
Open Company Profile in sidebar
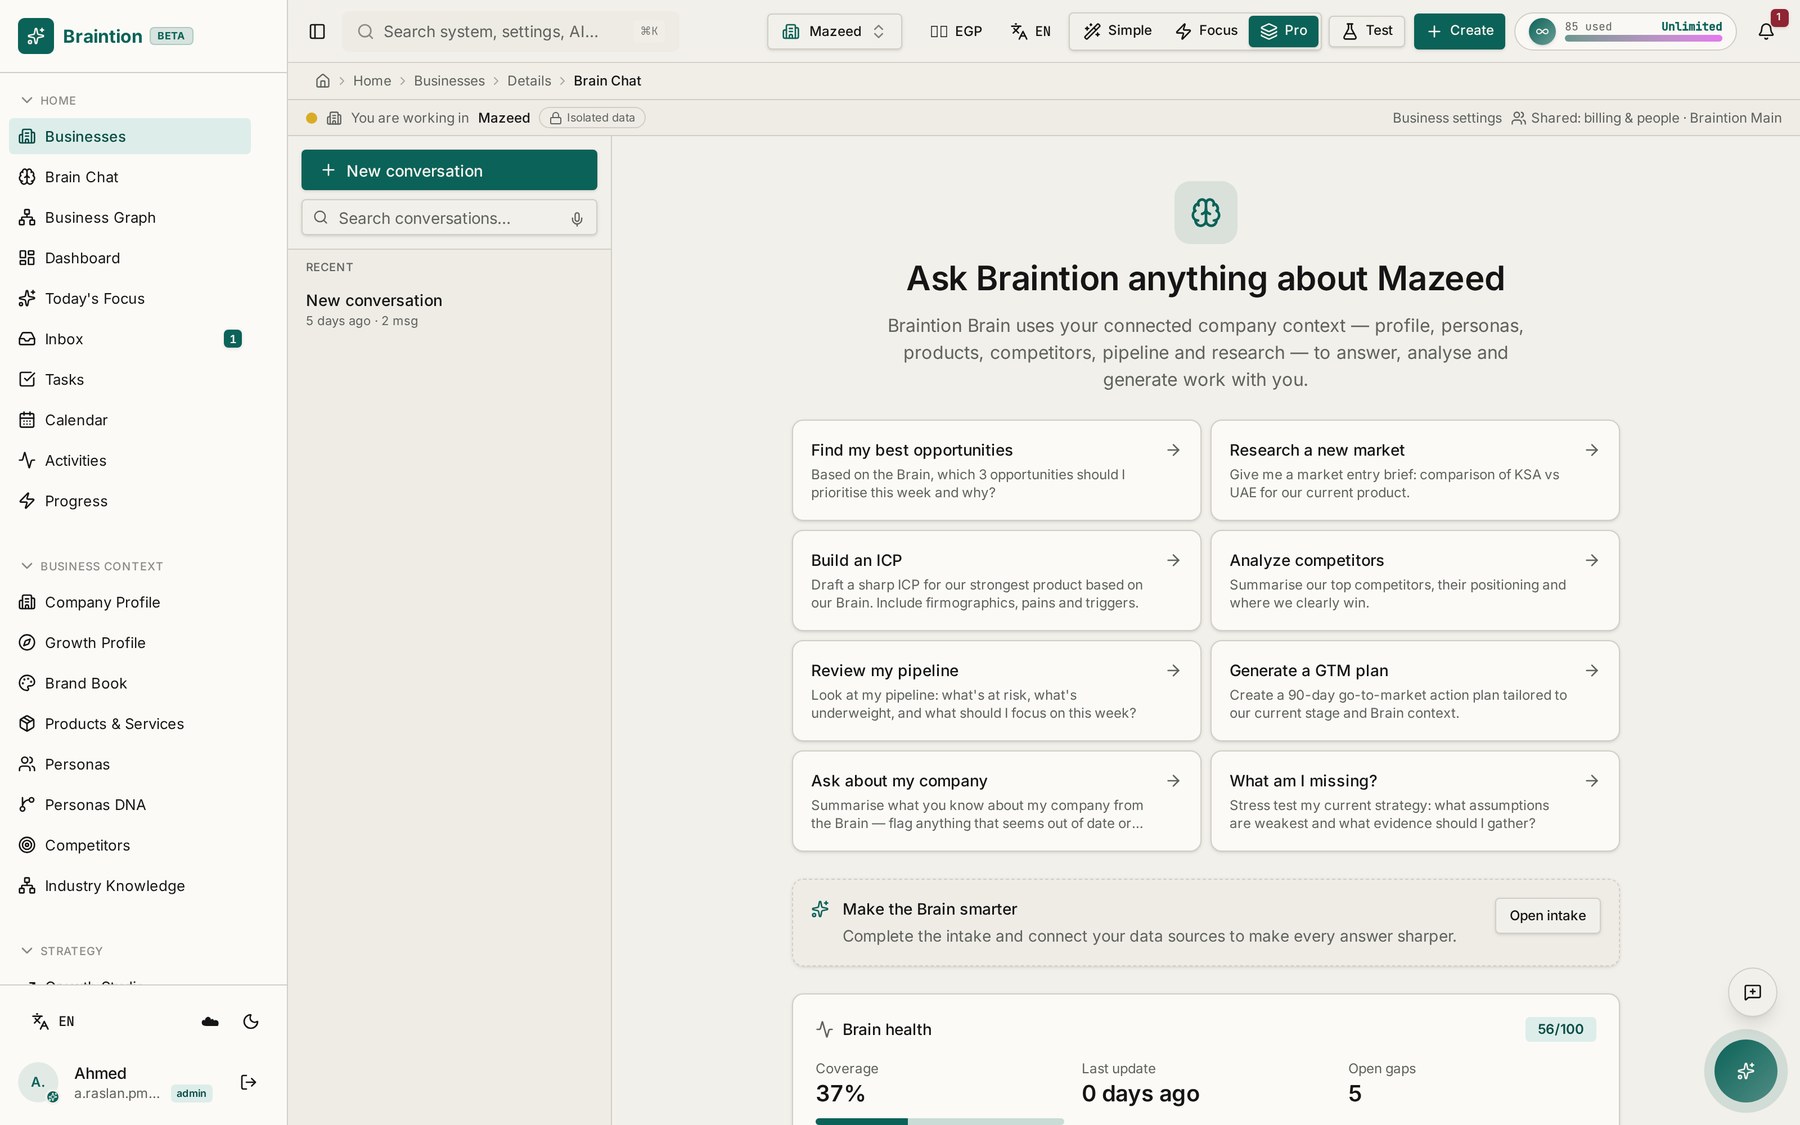pyautogui.click(x=130, y=602)
